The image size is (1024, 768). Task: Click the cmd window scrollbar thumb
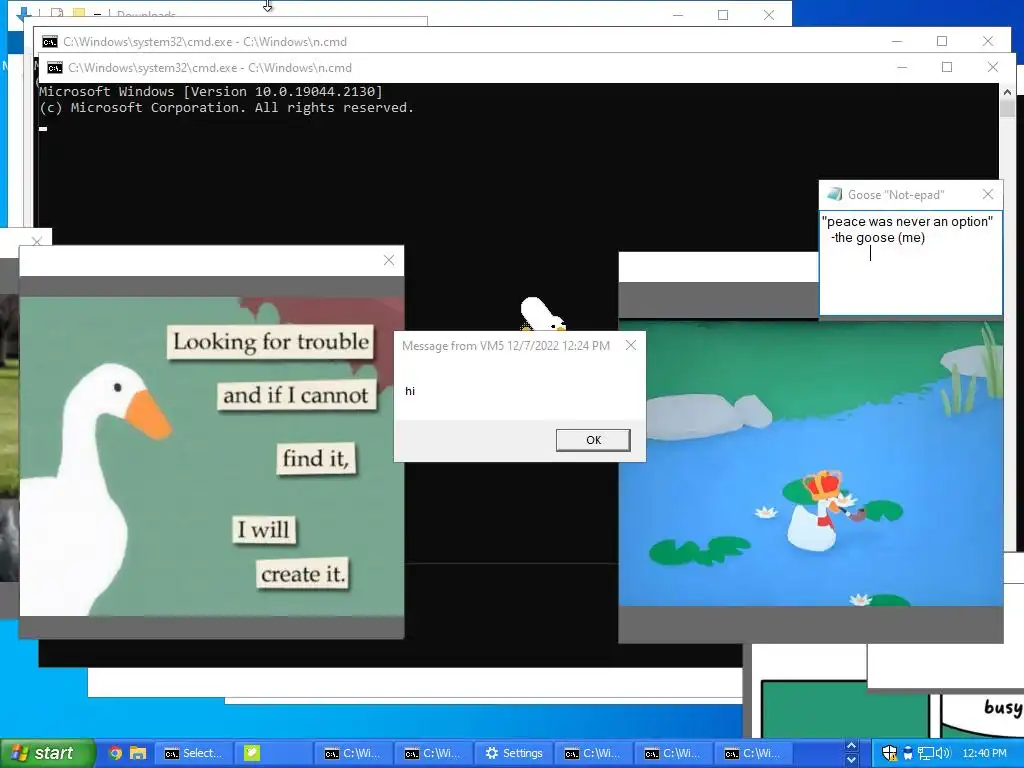tap(1007, 108)
